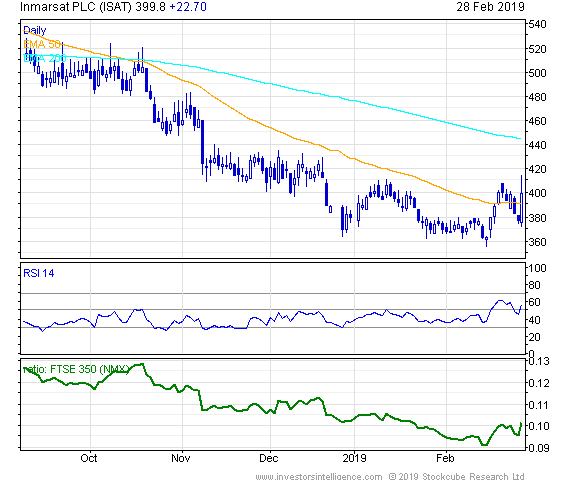Click the 'EMA 50' legend label
Screen dimensions: 575x480
(42, 44)
